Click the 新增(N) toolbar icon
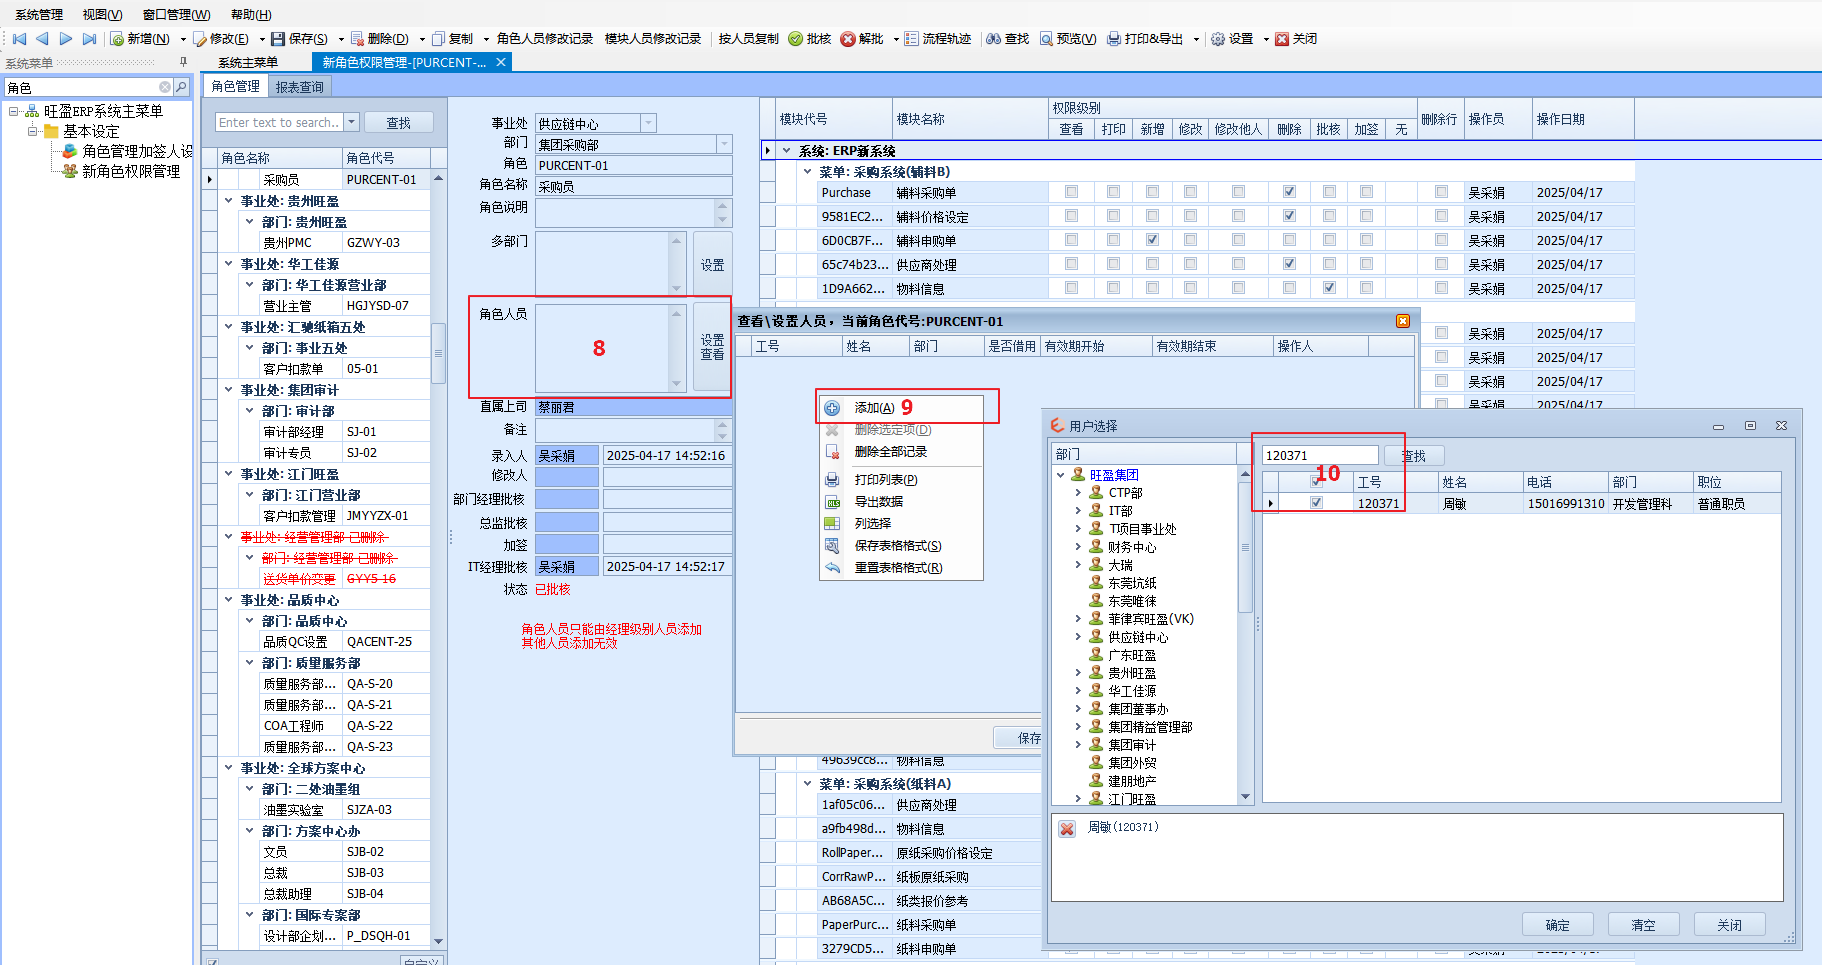The height and width of the screenshot is (965, 1822). 117,39
